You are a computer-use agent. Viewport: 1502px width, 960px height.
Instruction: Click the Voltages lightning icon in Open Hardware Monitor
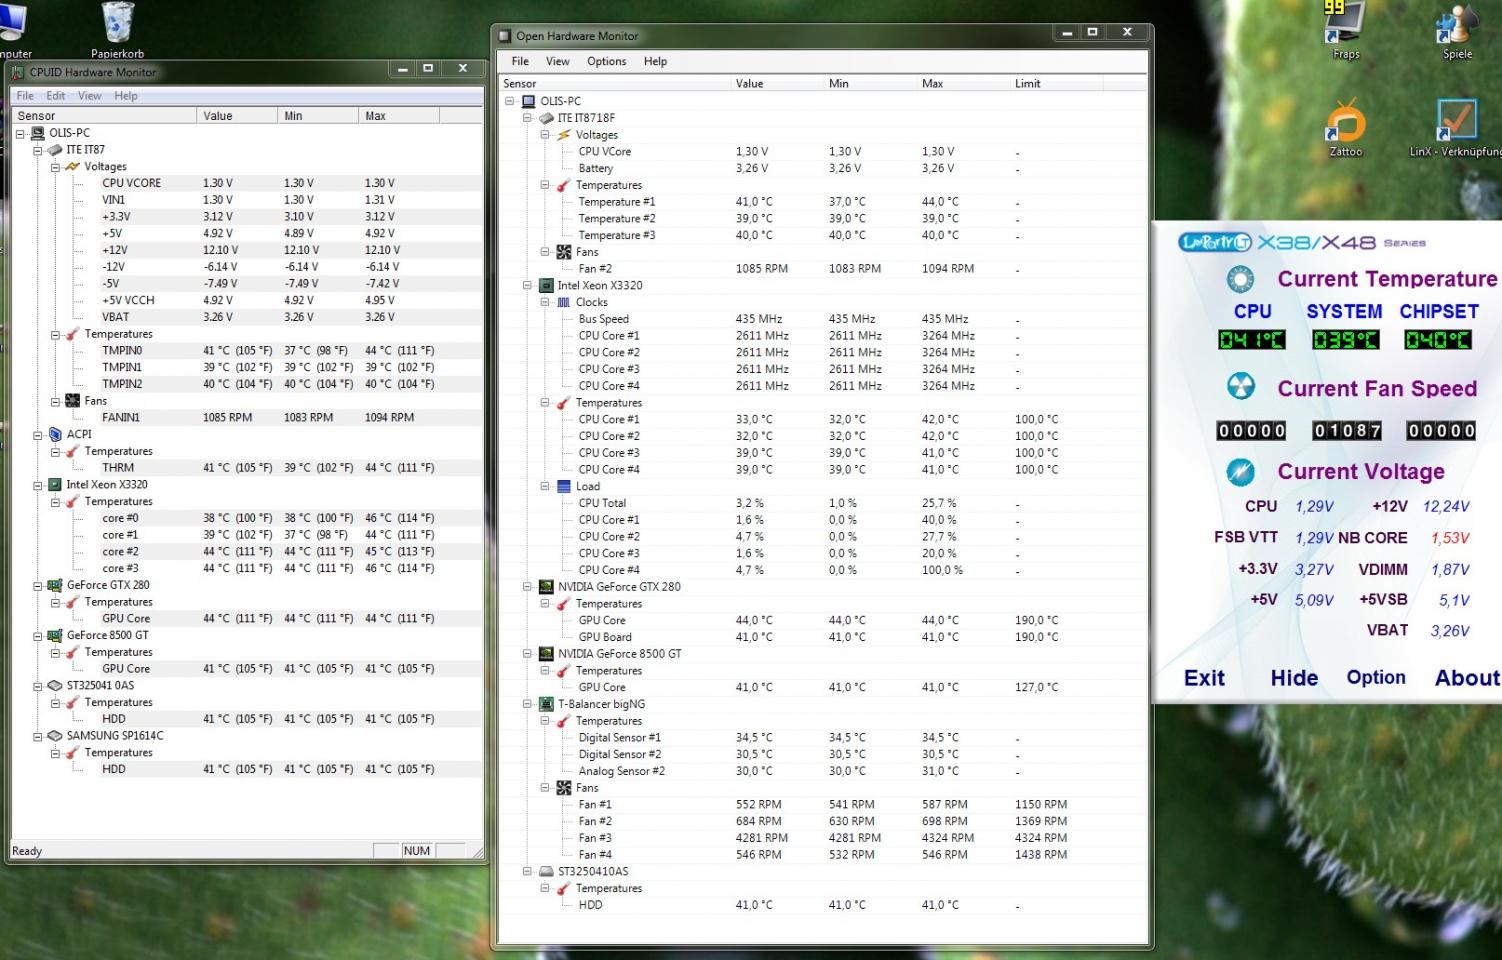pyautogui.click(x=564, y=135)
